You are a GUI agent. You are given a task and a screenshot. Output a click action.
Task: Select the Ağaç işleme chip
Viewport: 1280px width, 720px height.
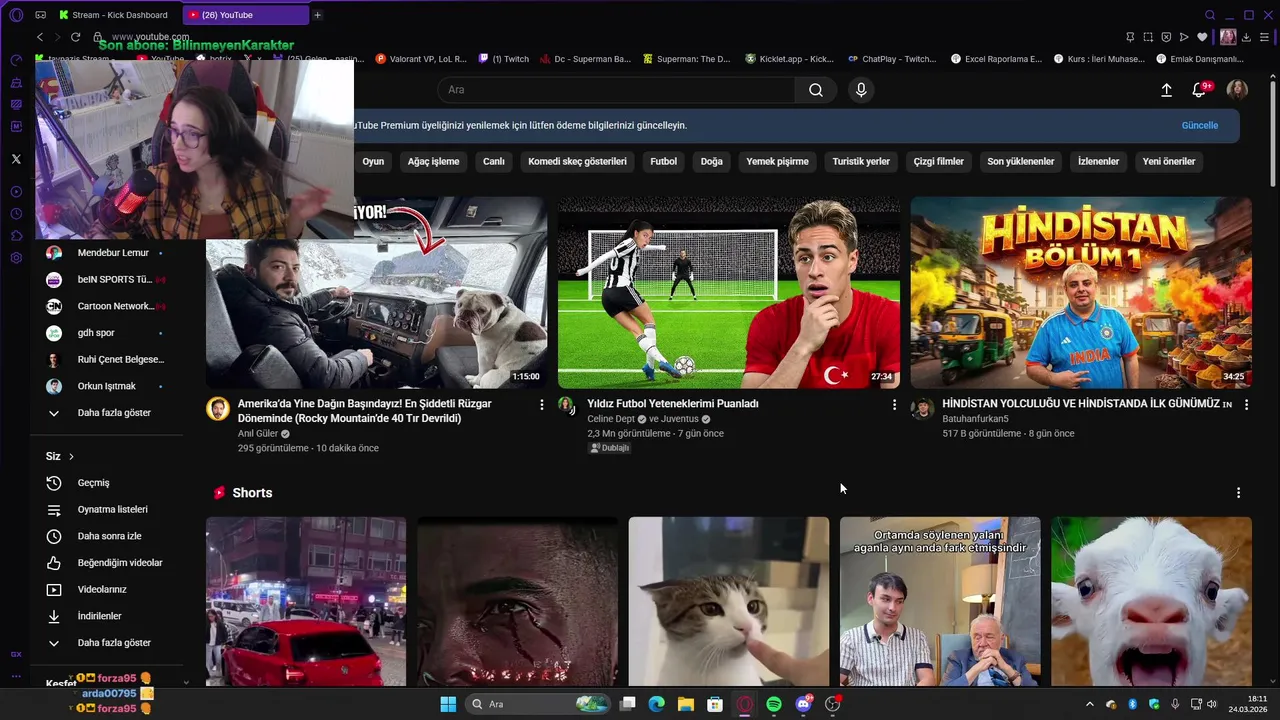(434, 161)
